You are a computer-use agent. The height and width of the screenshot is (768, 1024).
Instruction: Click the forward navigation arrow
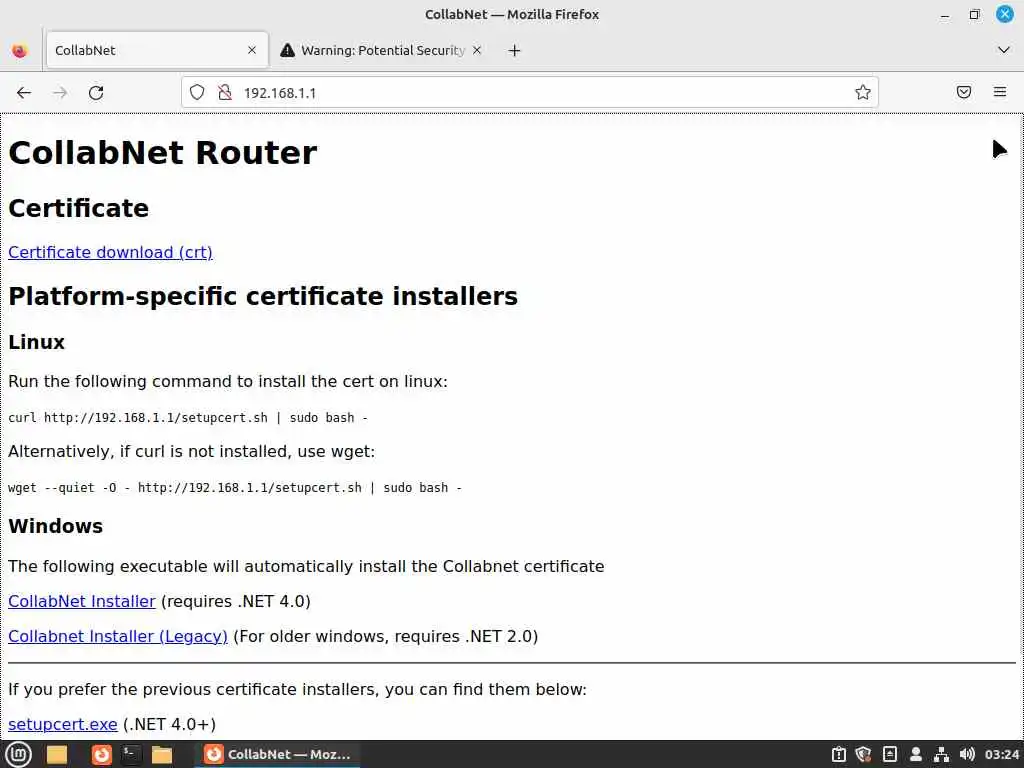[60, 93]
